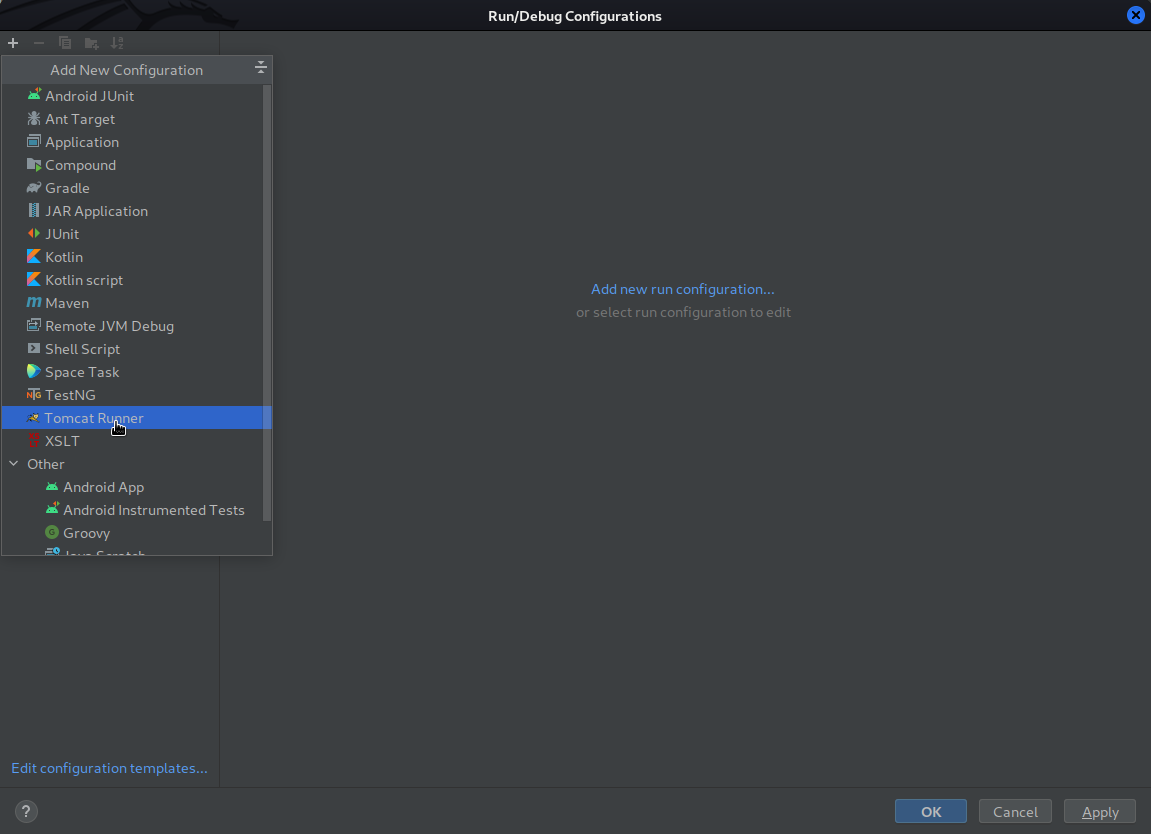Click the Space Task colorful icon

34,371
